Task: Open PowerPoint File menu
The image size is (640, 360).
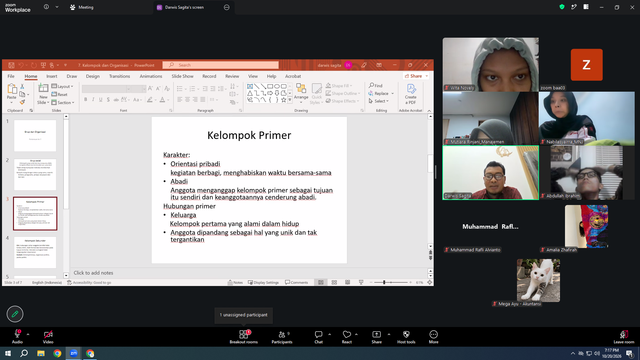Action: pos(11,76)
